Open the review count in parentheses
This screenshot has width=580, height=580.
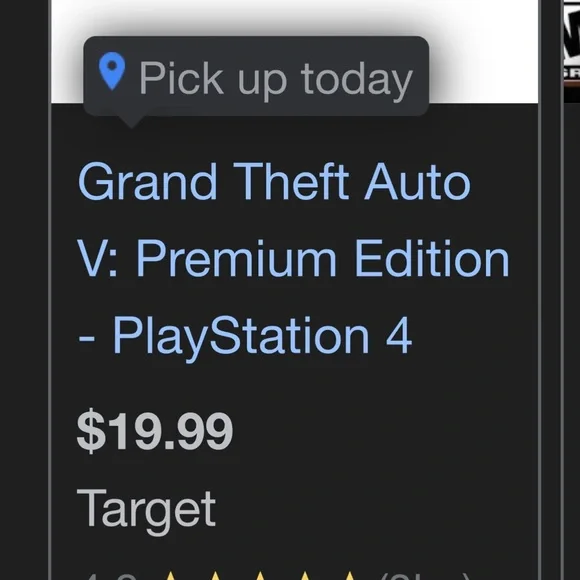pyautogui.click(x=425, y=576)
